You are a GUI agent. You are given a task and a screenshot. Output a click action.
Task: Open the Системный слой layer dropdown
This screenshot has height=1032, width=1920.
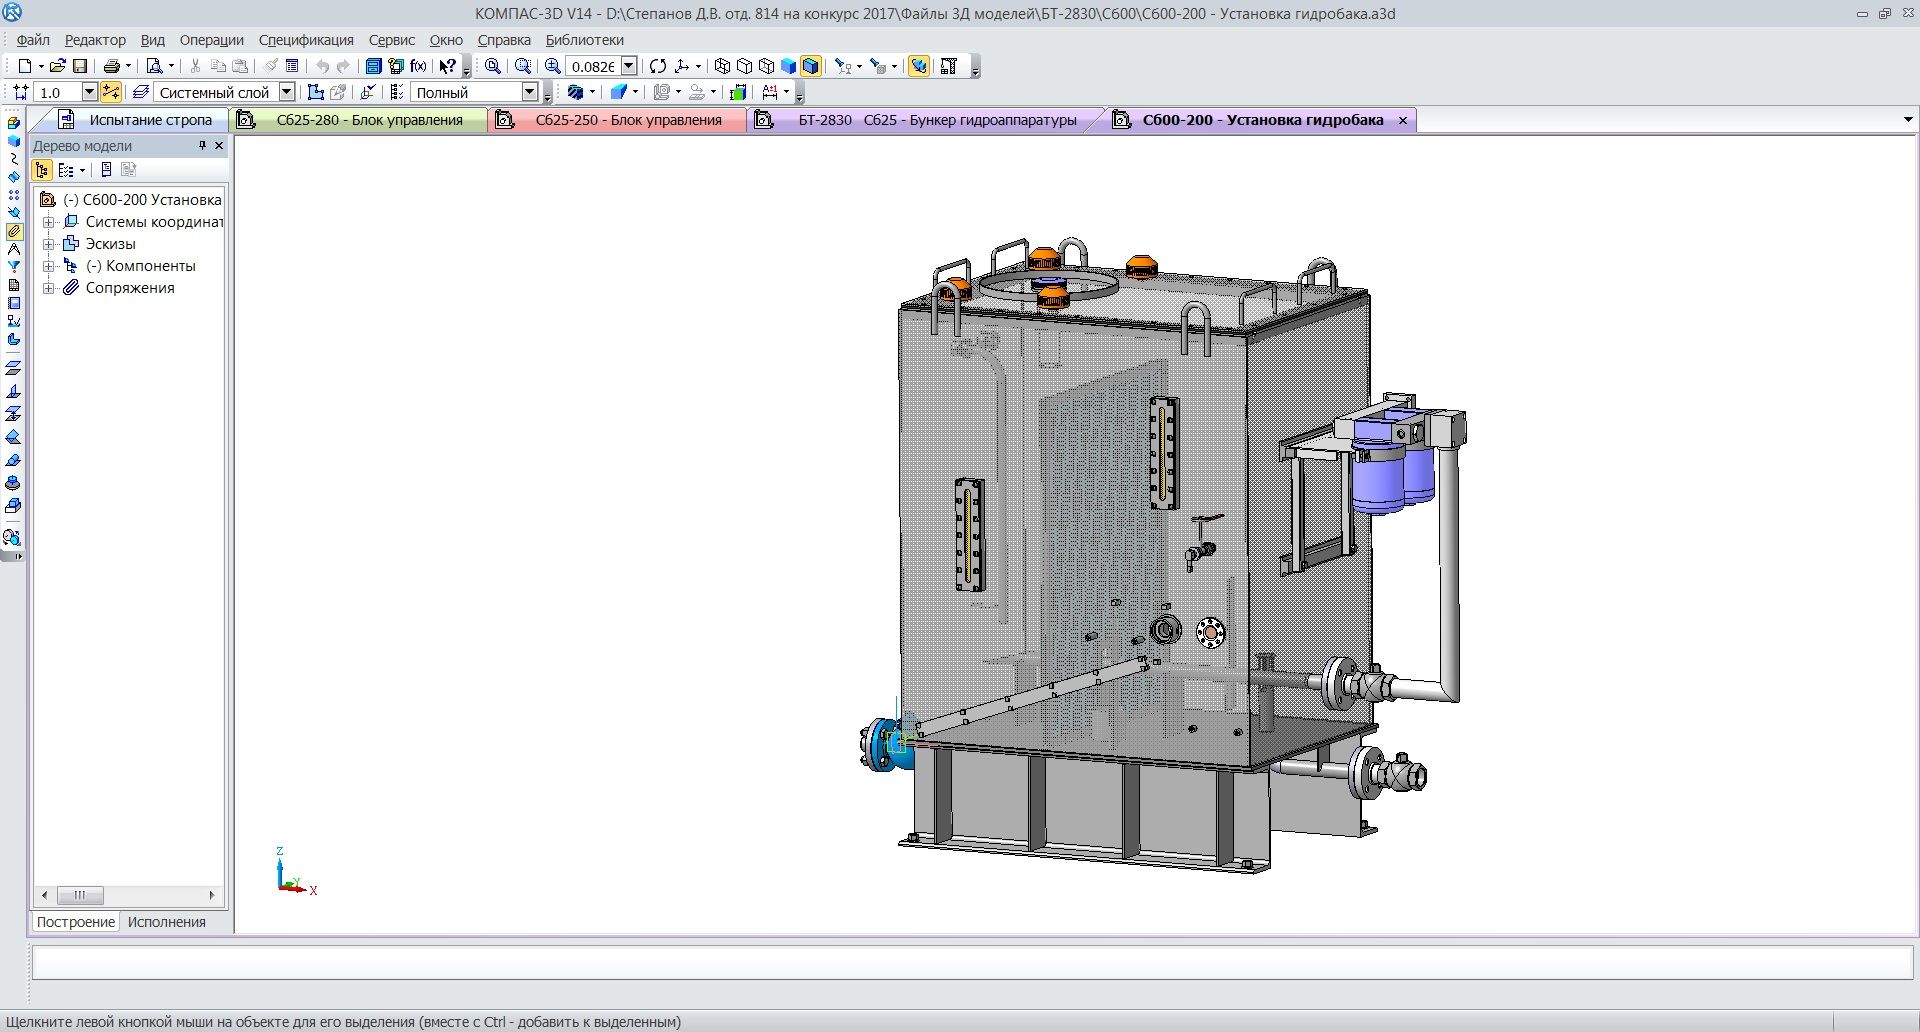click(x=286, y=92)
